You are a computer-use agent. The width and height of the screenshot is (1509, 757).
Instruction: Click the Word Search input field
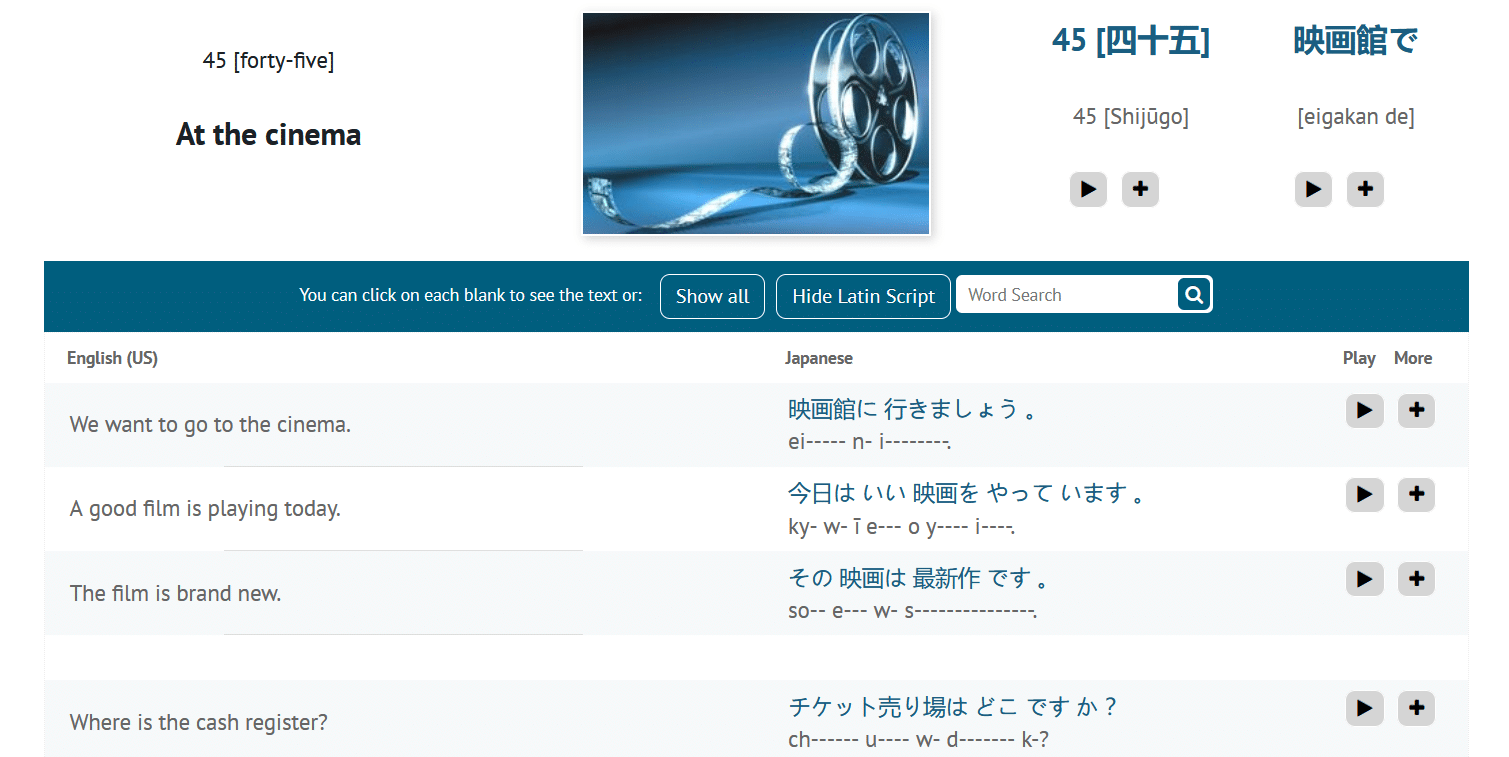point(1066,295)
